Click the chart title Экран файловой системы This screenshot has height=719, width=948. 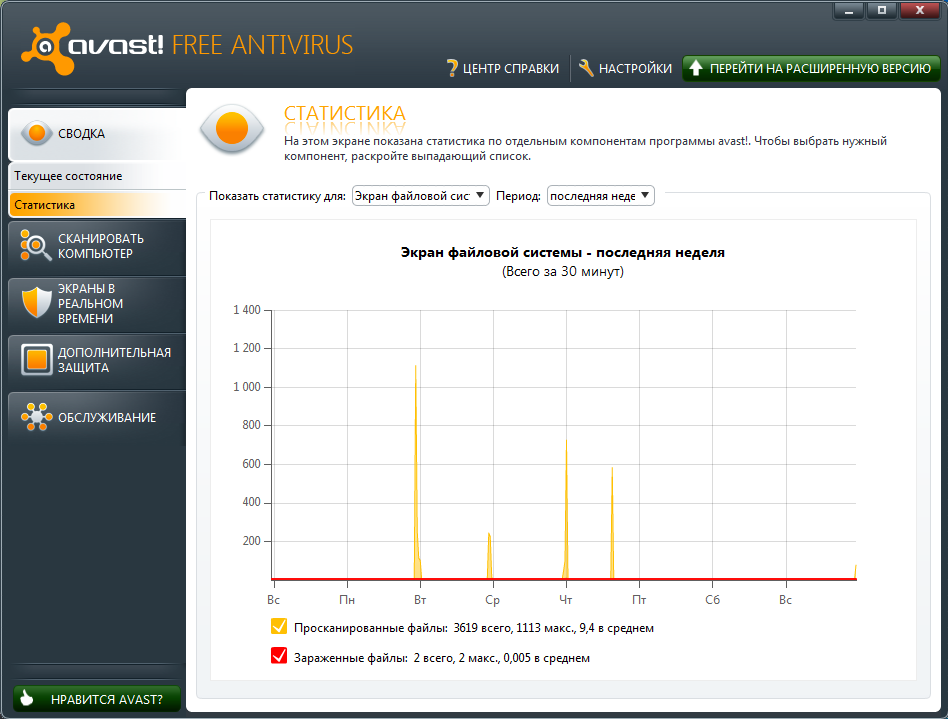point(562,252)
